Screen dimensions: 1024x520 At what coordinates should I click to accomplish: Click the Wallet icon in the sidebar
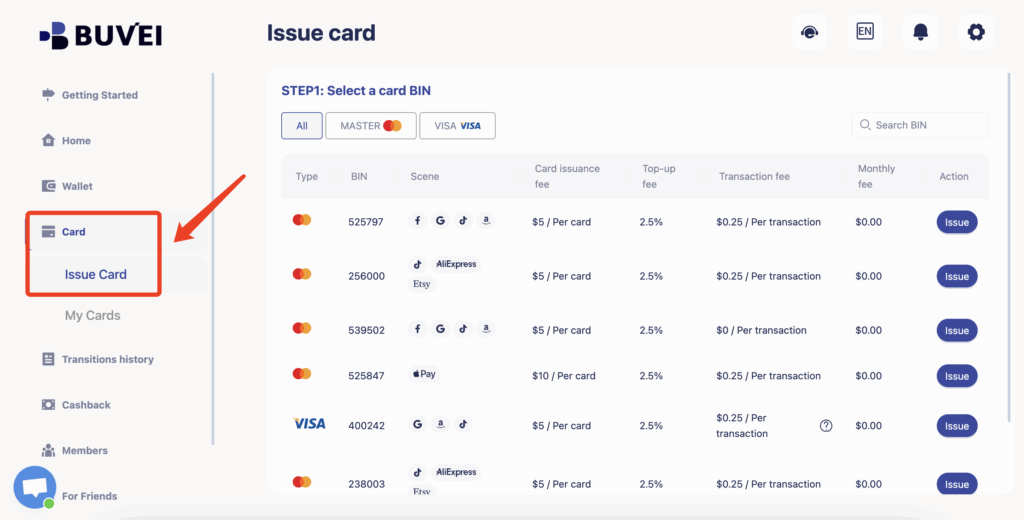(48, 186)
